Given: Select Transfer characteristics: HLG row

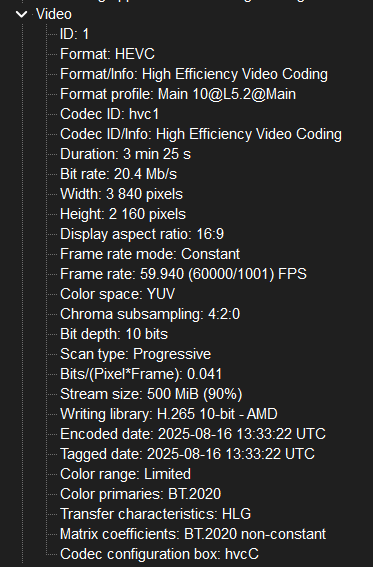Looking at the screenshot, I should pyautogui.click(x=155, y=514).
